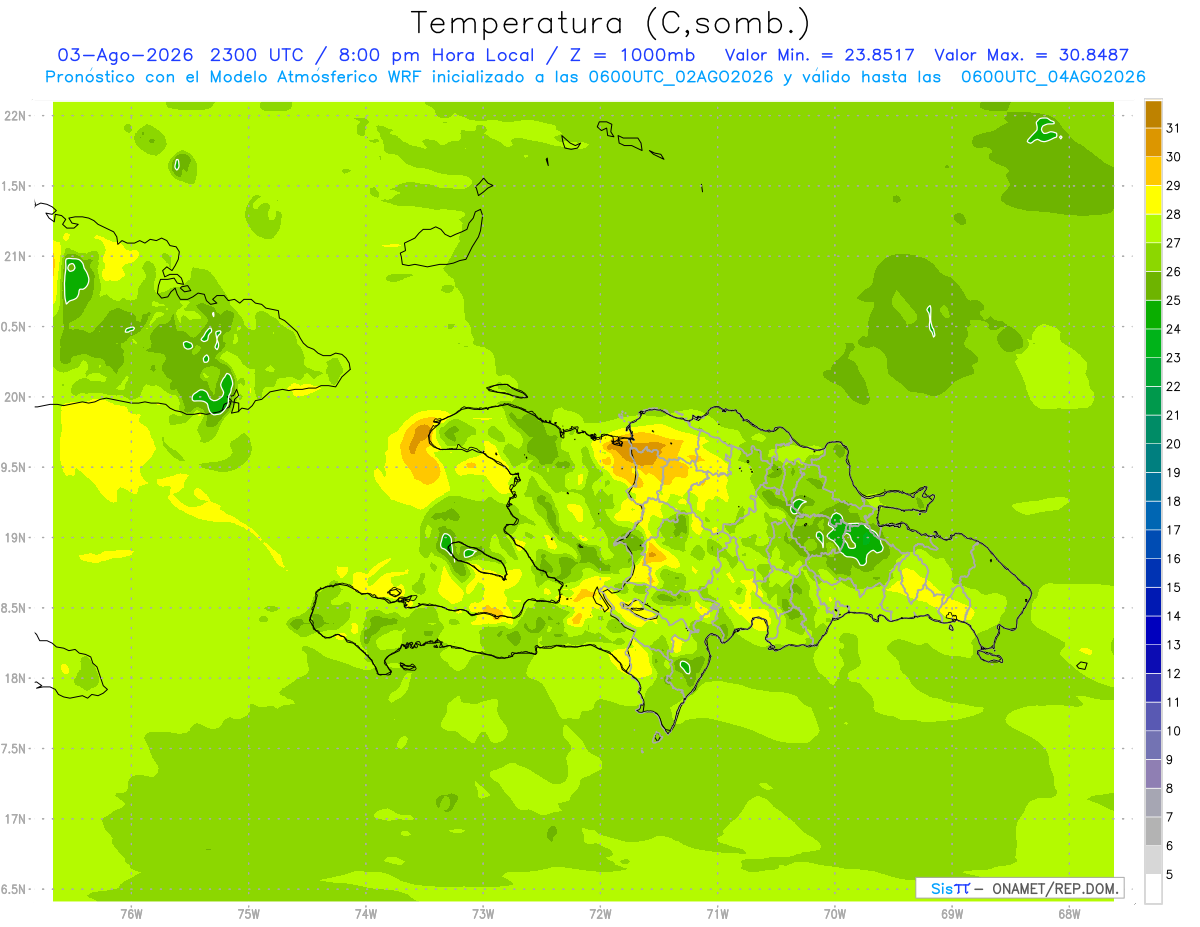Pick the orange swatch between 30 and 31
This screenshot has height=927, width=1200.
point(1153,143)
